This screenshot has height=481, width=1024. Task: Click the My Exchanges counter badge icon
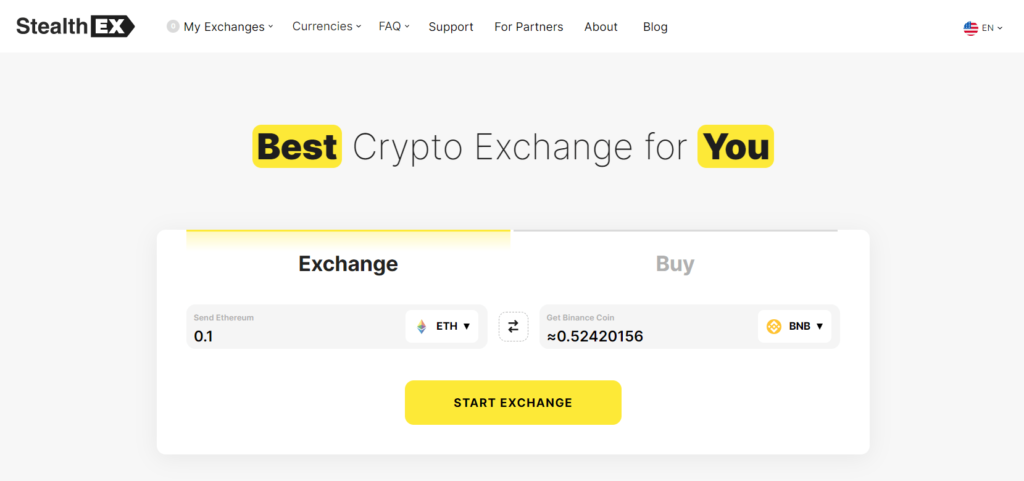tap(173, 27)
